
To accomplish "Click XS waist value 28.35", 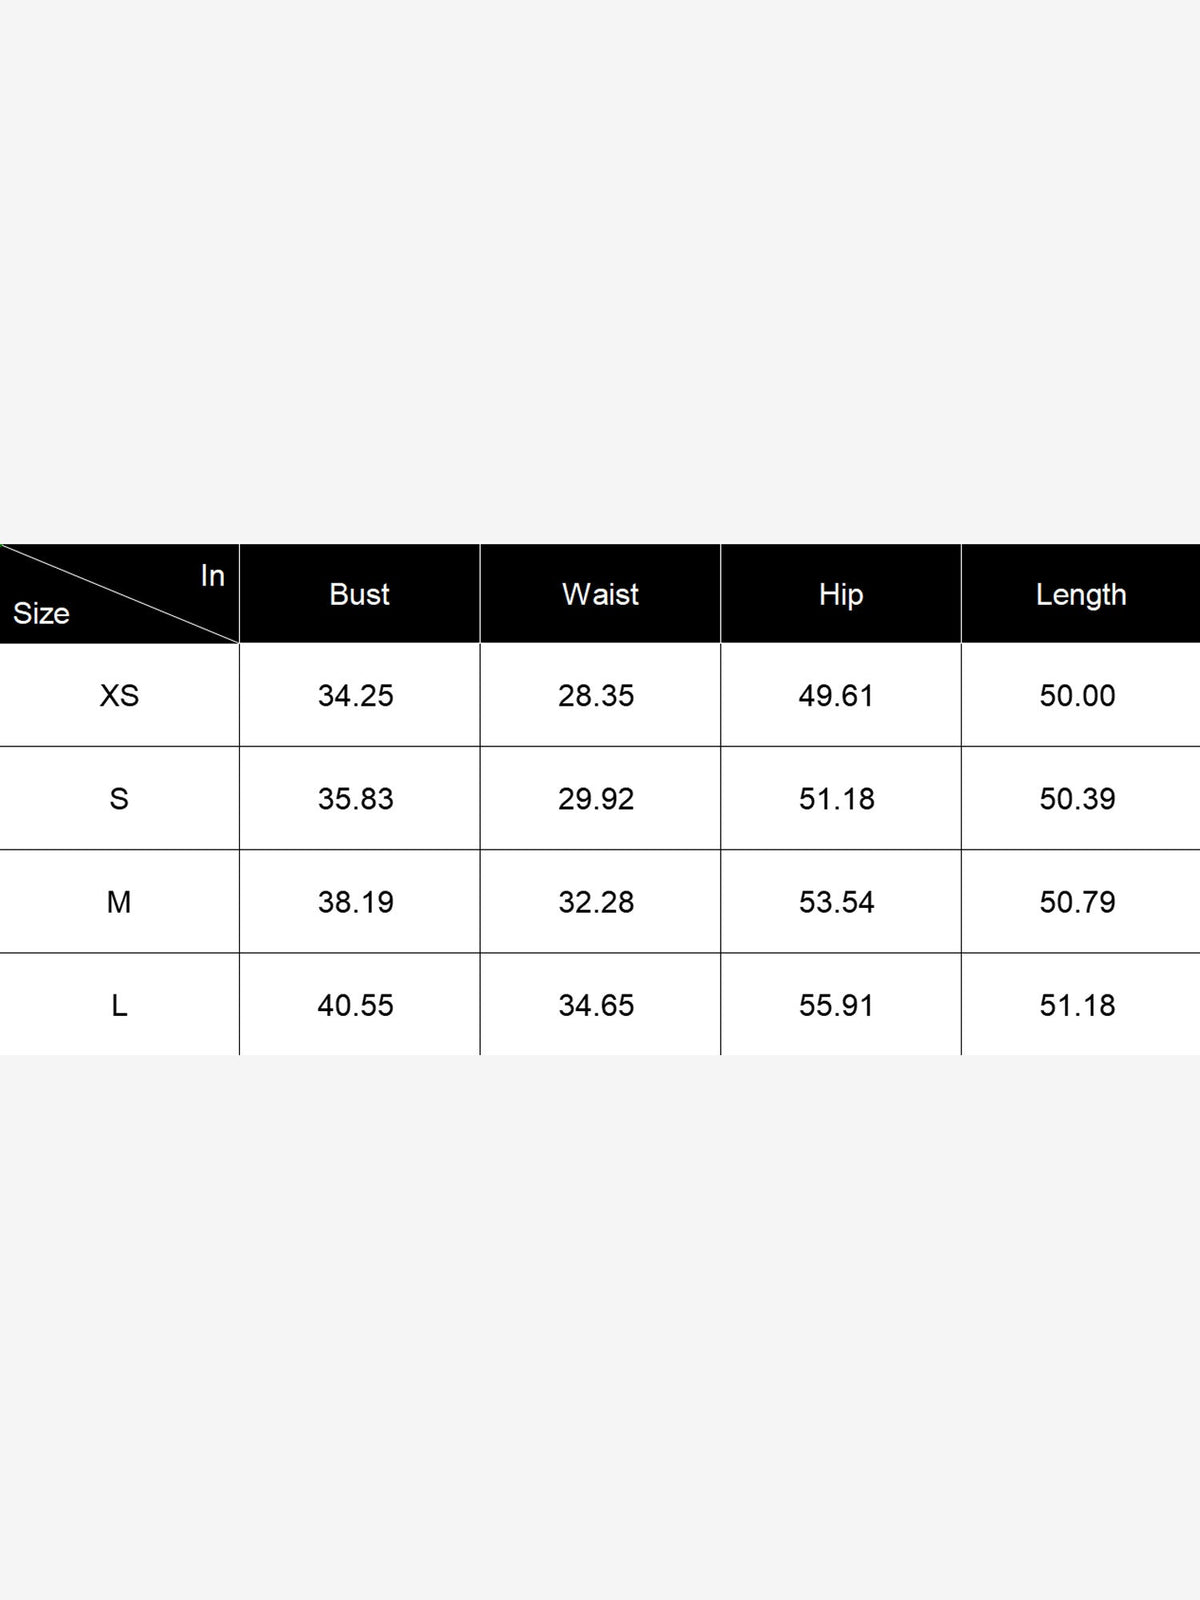I will pos(596,695).
